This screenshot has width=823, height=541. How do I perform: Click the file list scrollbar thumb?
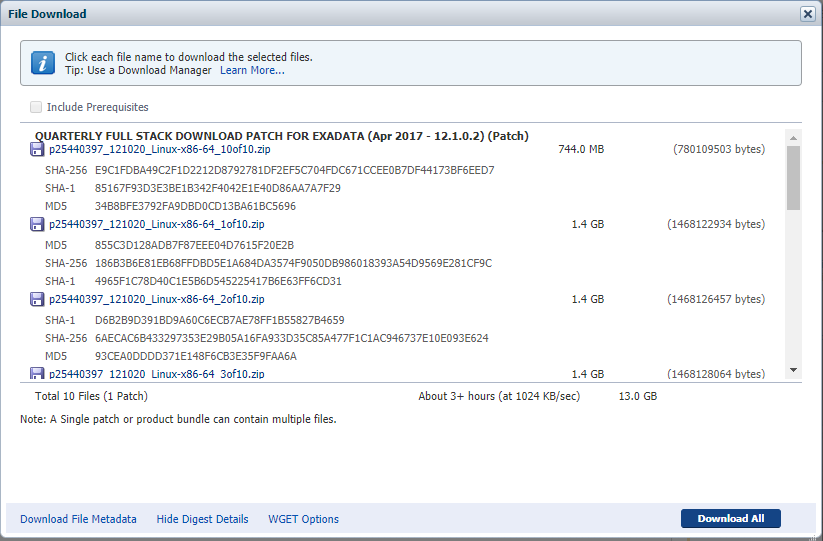[793, 177]
